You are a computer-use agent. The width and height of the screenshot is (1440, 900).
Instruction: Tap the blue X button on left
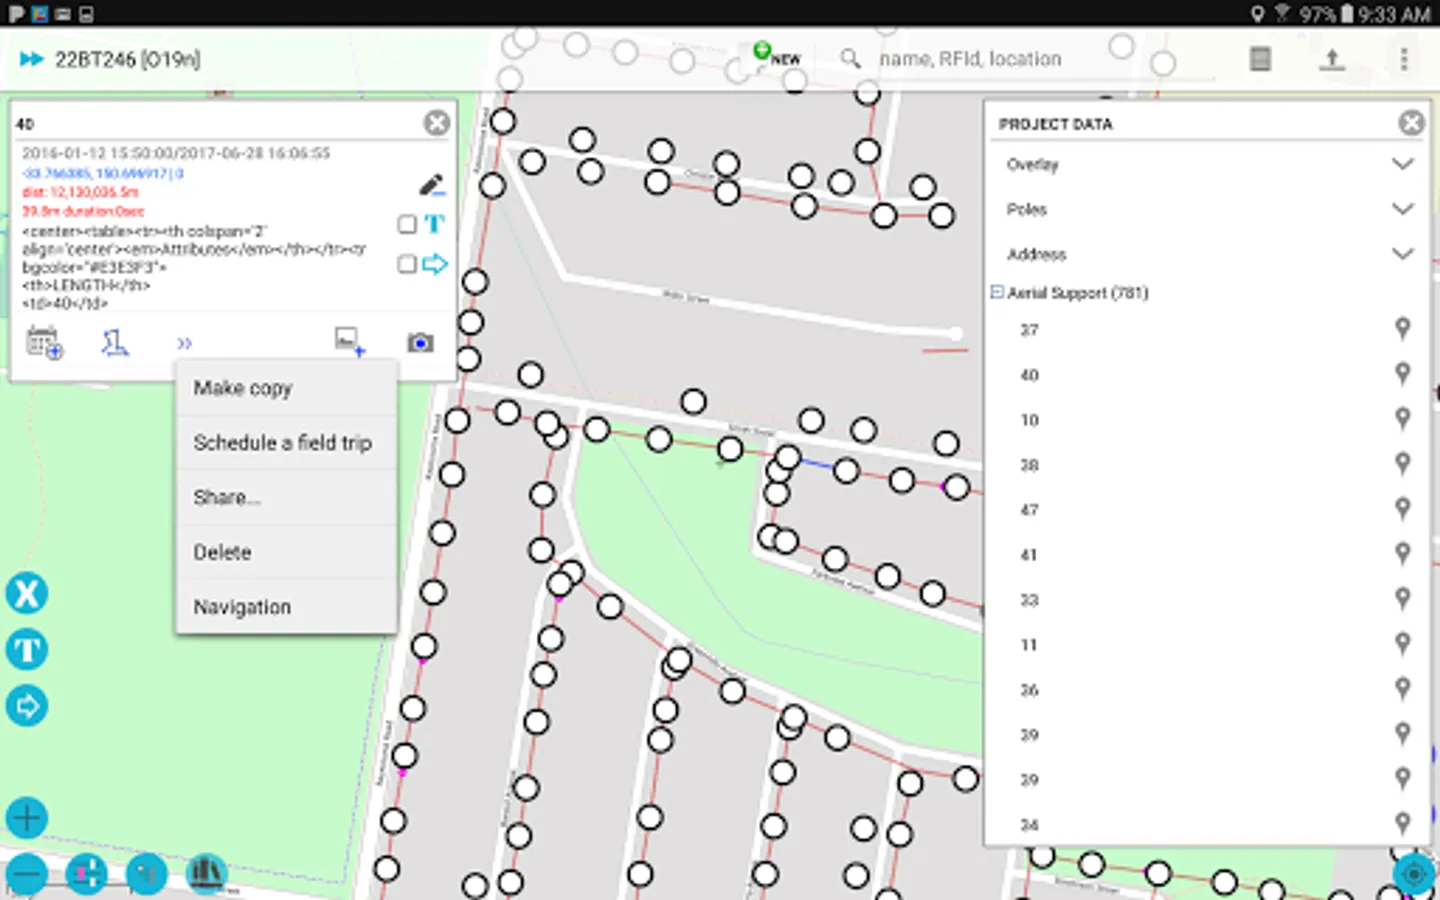click(27, 593)
